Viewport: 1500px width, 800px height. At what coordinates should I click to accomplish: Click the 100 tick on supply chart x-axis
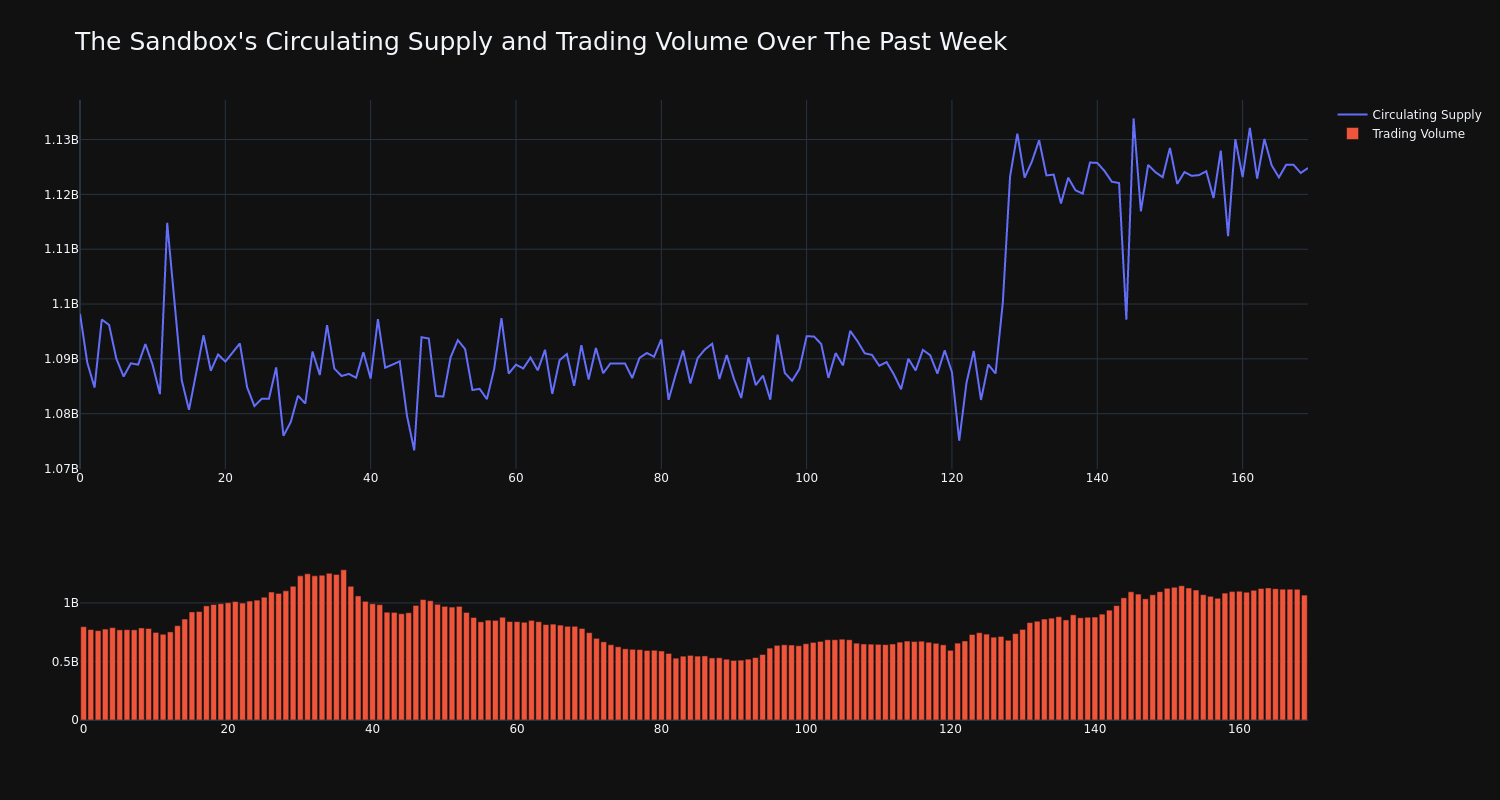point(806,478)
